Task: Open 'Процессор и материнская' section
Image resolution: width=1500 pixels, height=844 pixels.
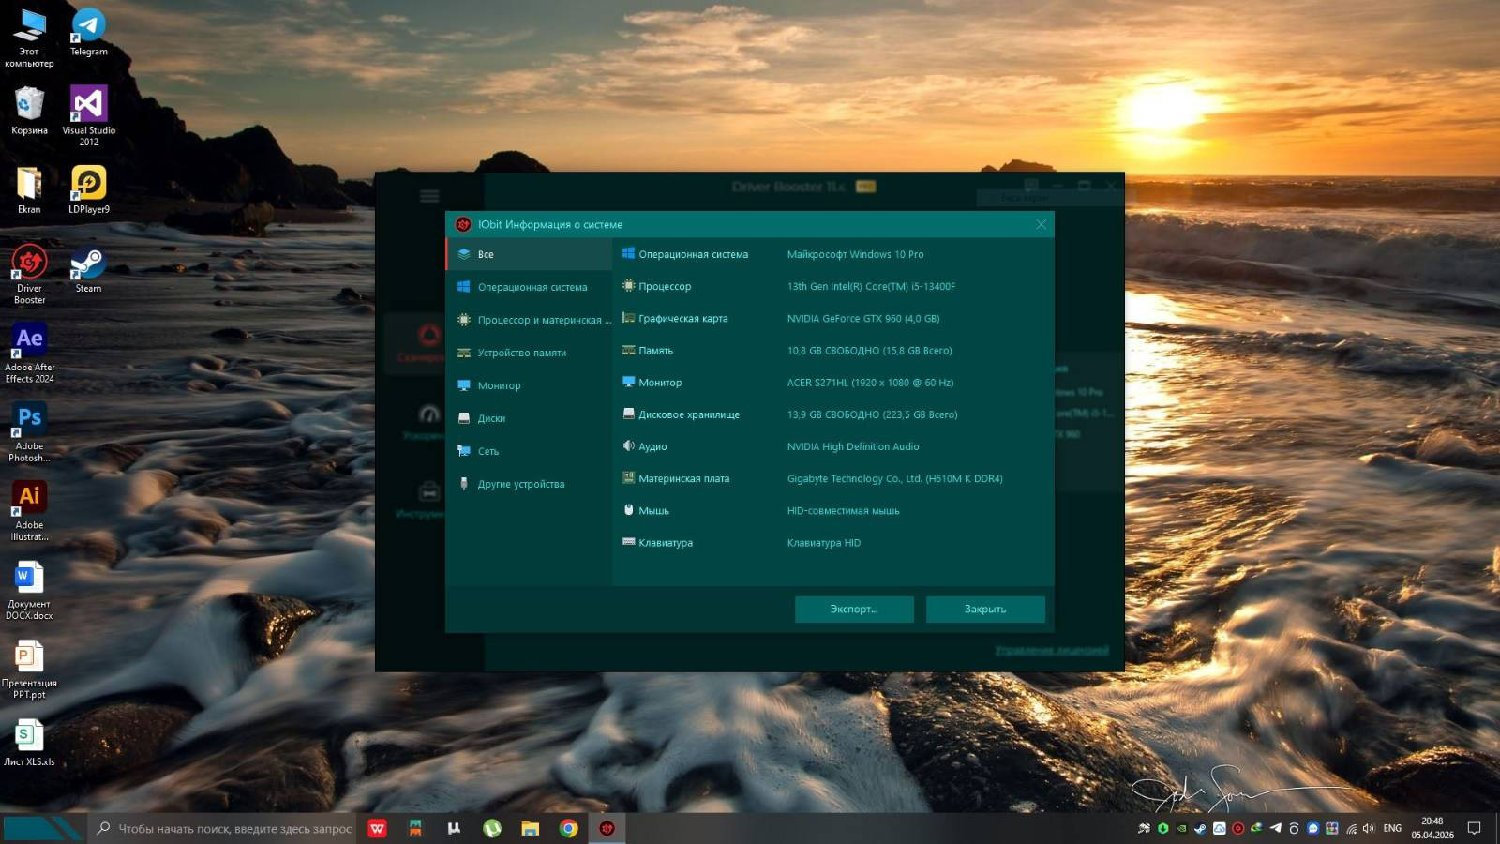Action: (x=543, y=320)
